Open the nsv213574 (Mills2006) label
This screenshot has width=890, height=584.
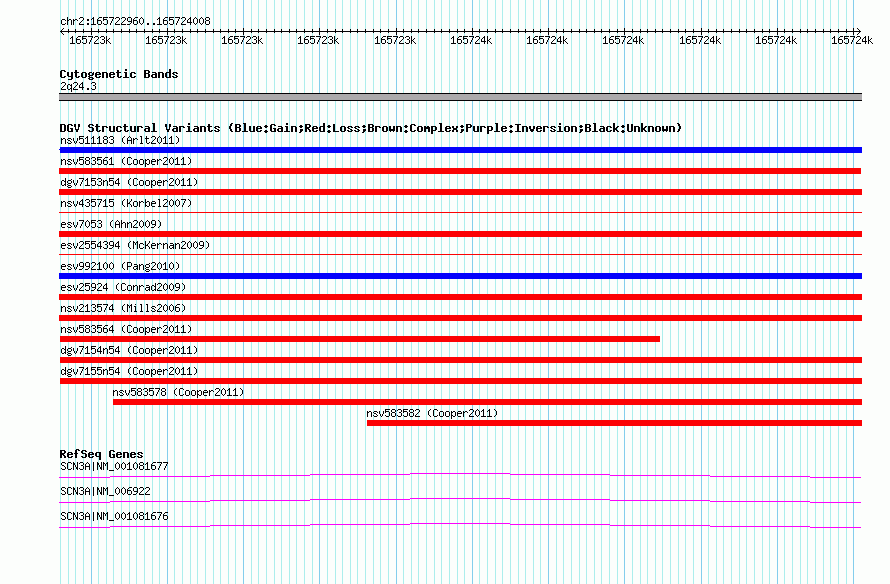pyautogui.click(x=123, y=308)
